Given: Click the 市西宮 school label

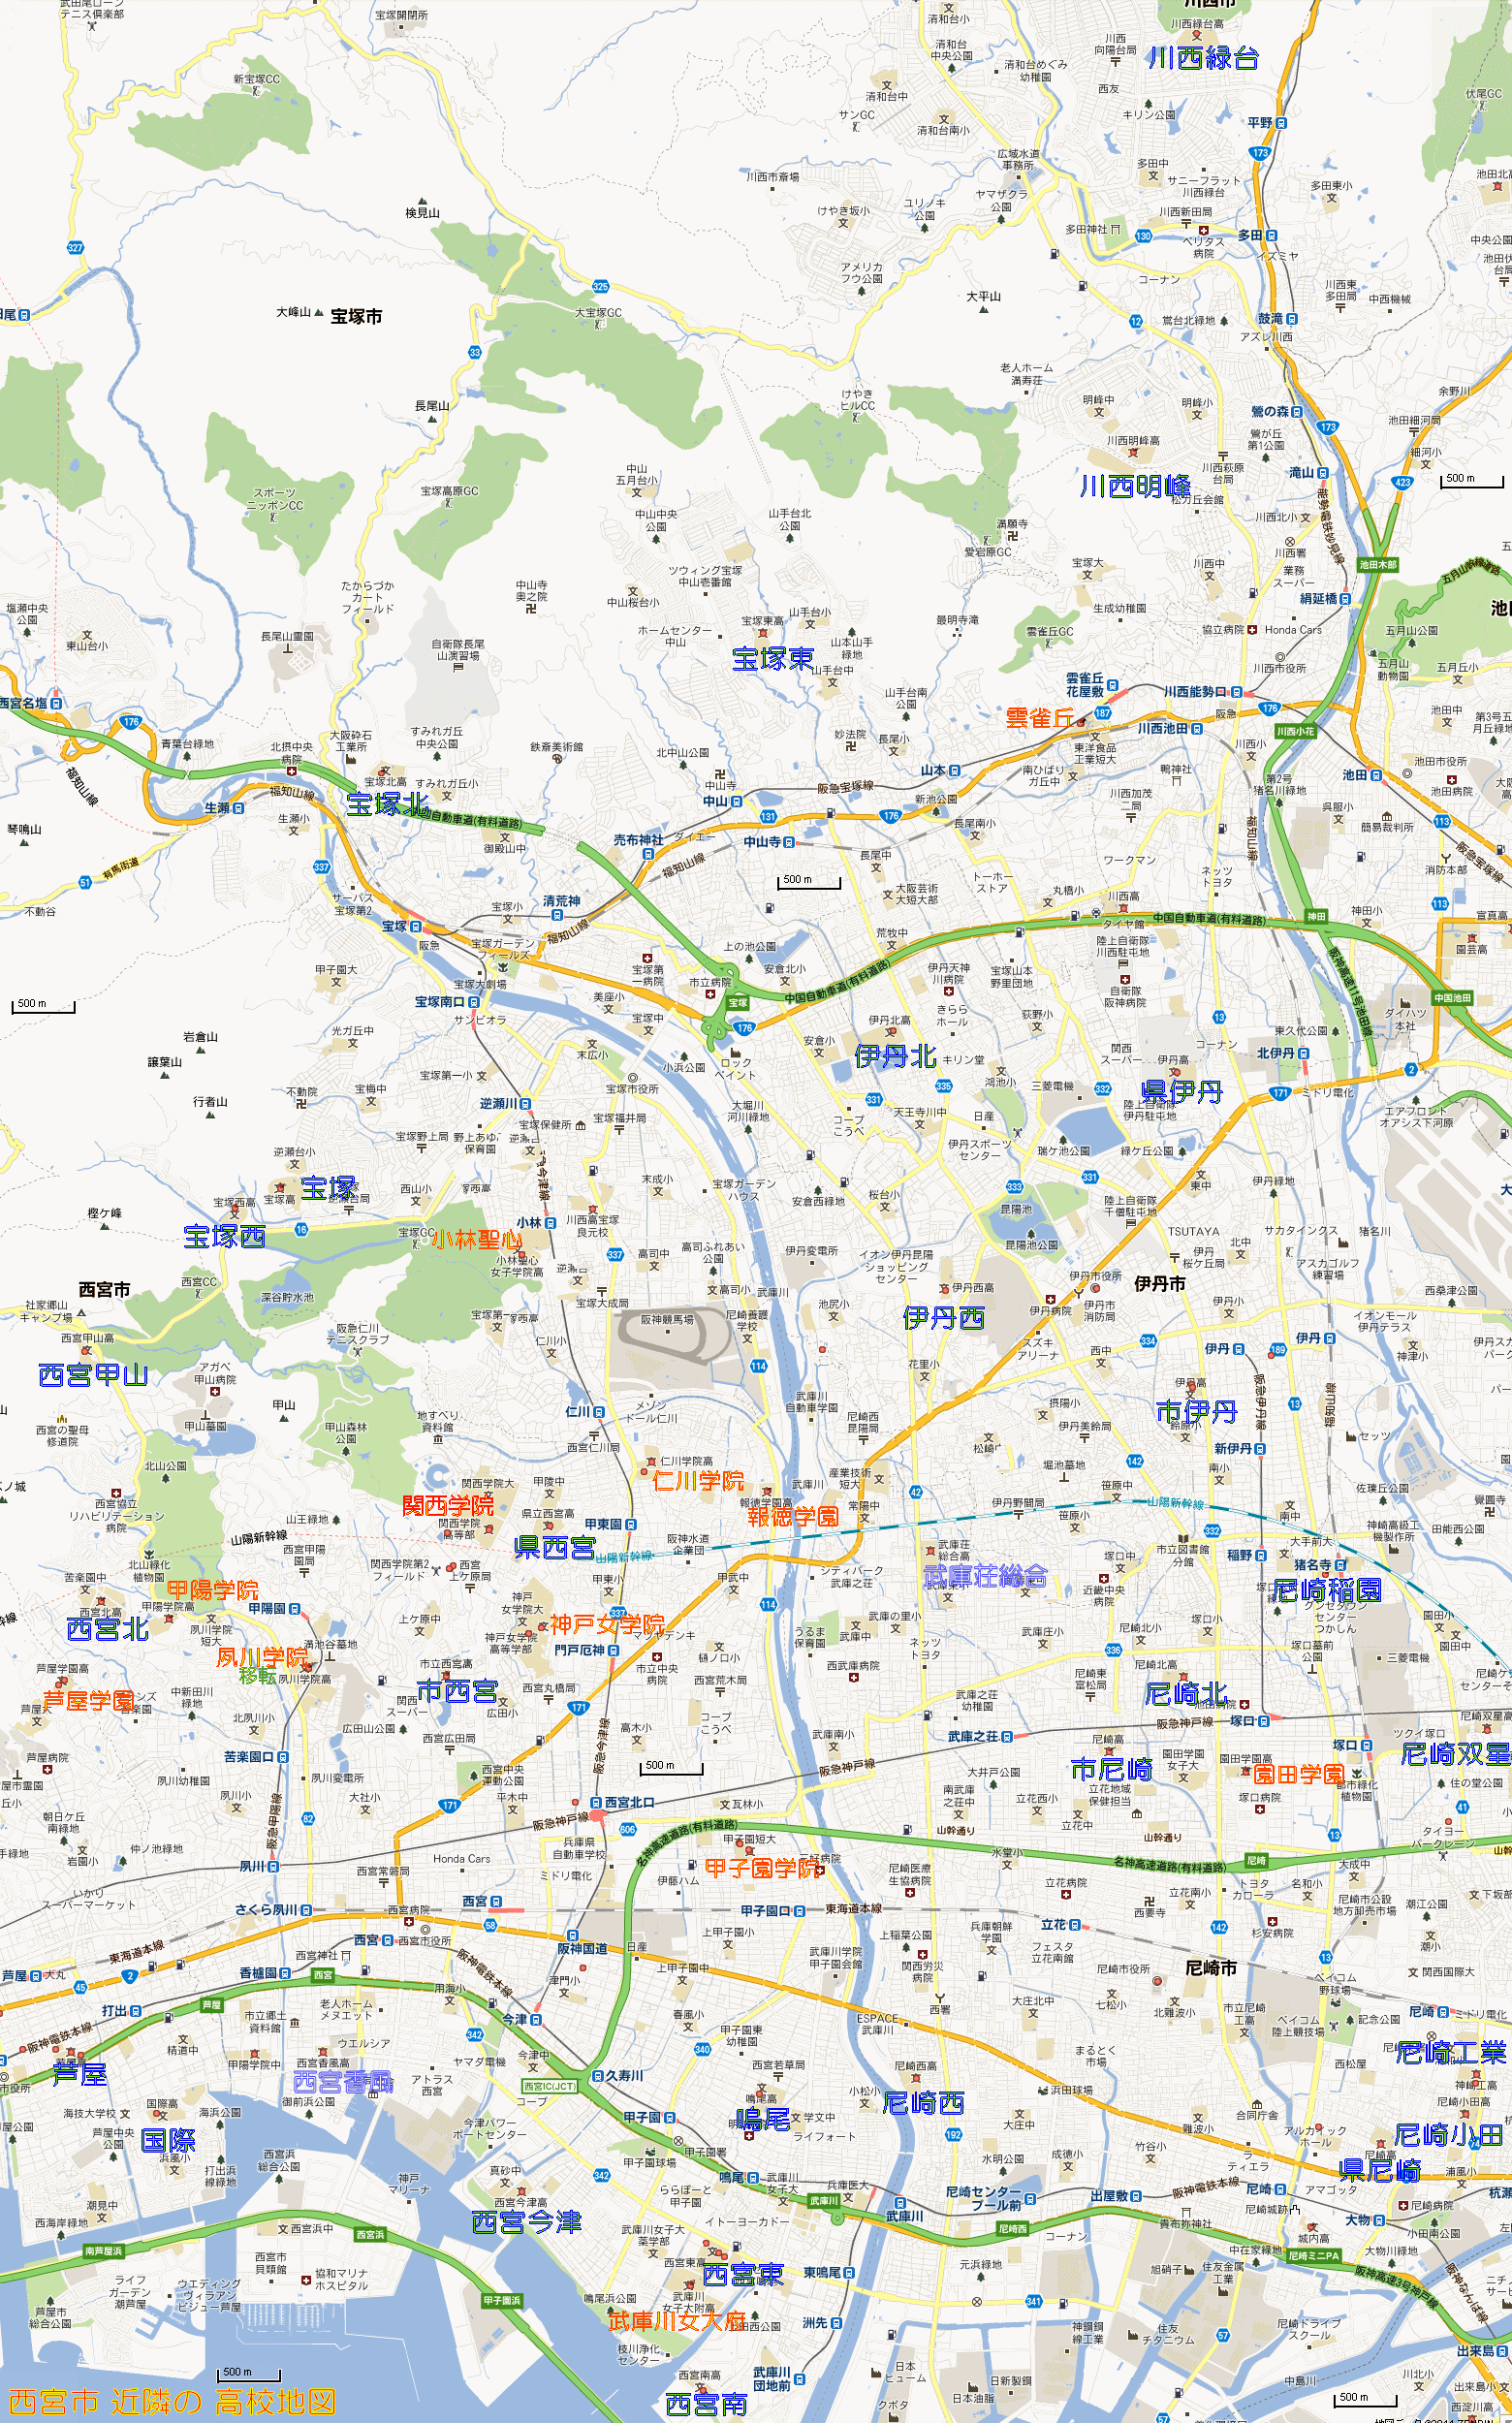Looking at the screenshot, I should coord(457,1691).
